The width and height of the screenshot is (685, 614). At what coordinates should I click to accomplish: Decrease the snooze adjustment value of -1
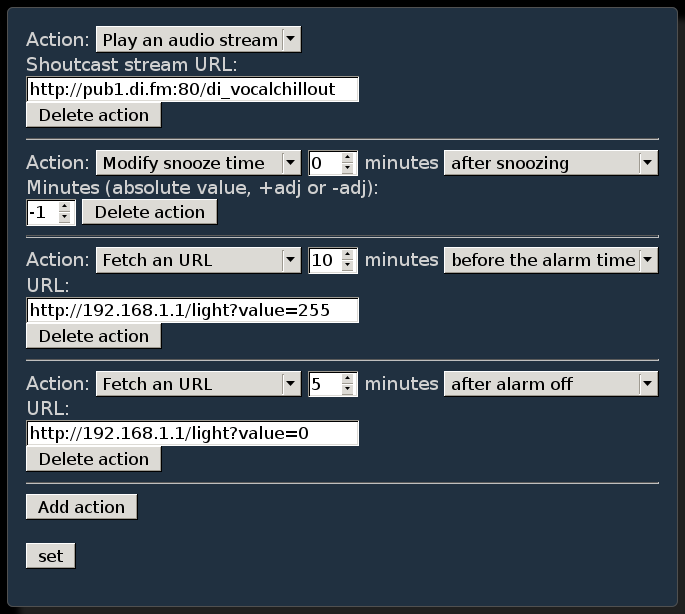click(66, 217)
